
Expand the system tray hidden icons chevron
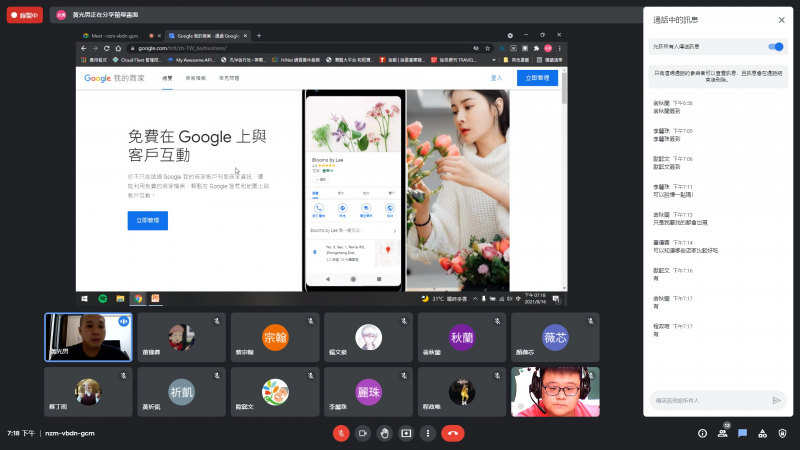[x=475, y=298]
